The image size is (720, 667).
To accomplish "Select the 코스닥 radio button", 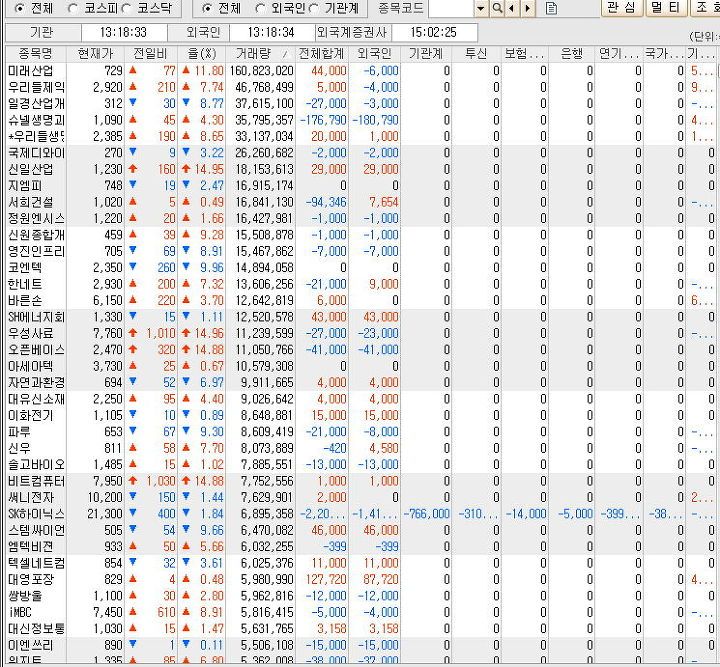I will click(x=127, y=8).
